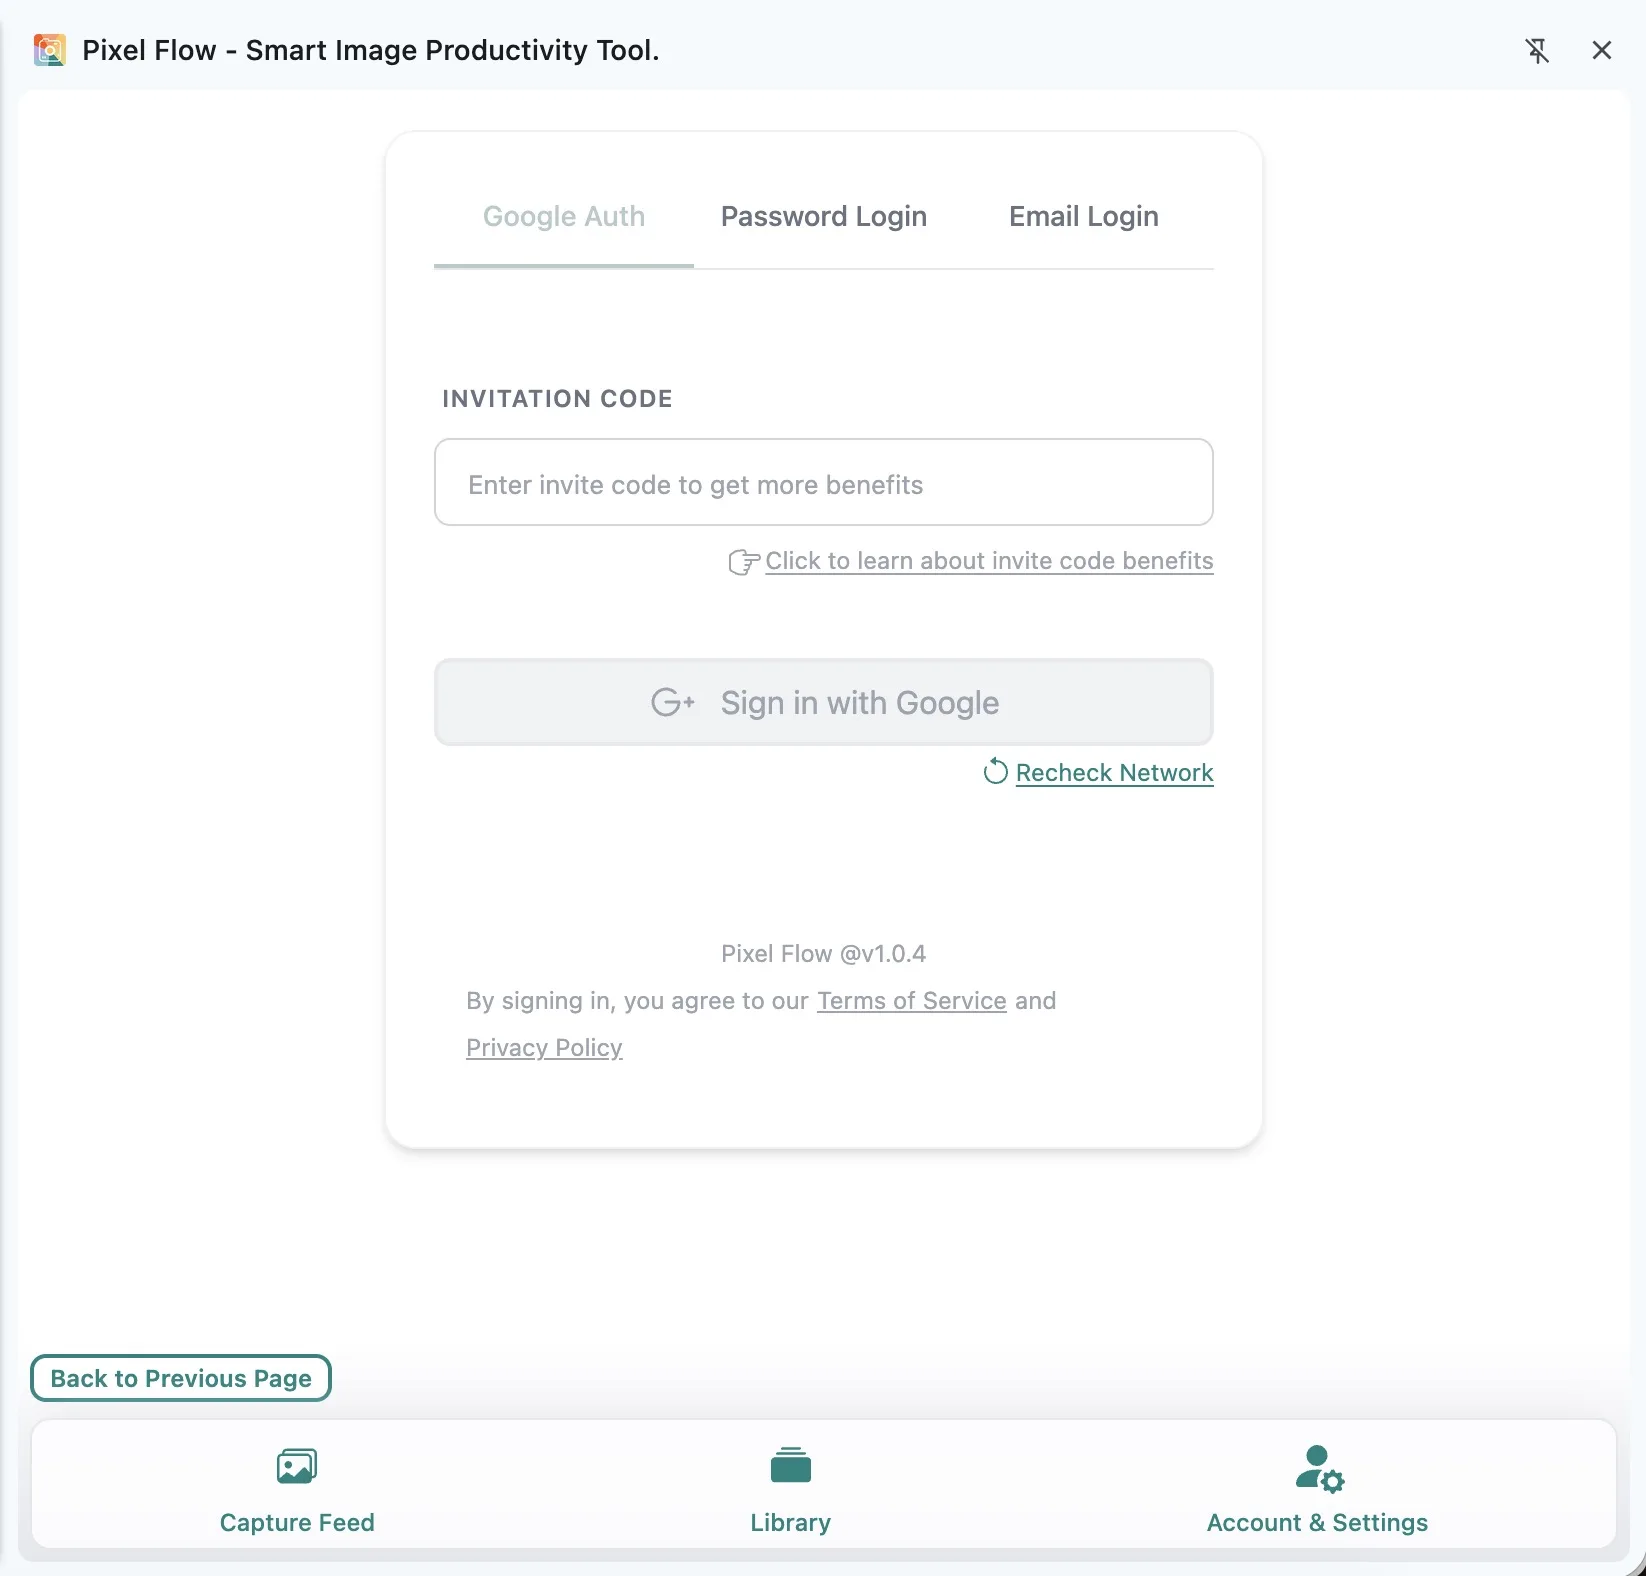Open the Privacy Policy link
Screen dimensions: 1646x1576
pyautogui.click(x=544, y=1048)
